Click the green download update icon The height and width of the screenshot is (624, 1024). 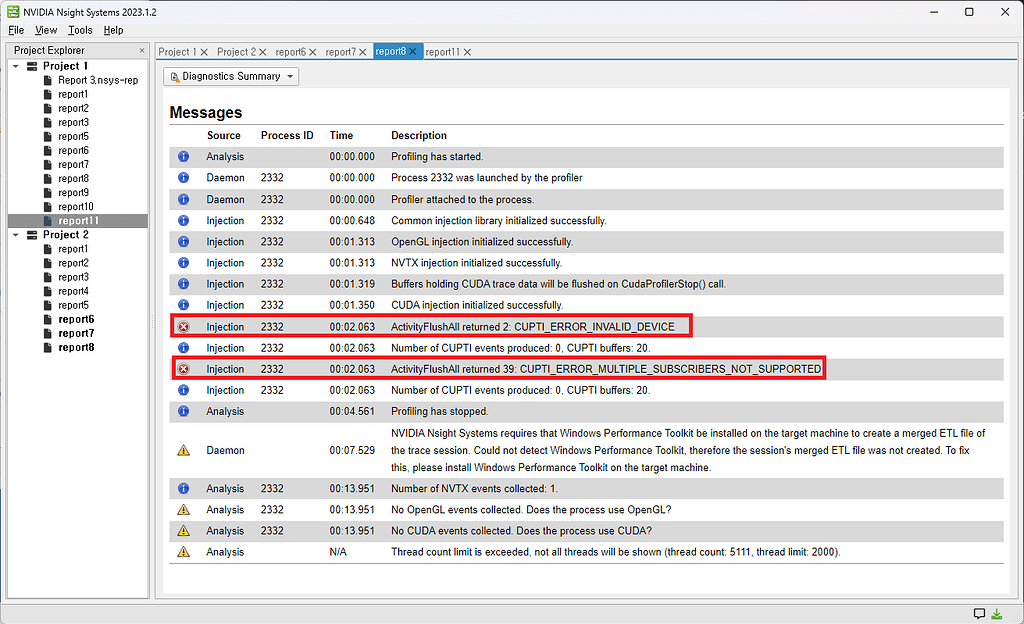pos(997,613)
